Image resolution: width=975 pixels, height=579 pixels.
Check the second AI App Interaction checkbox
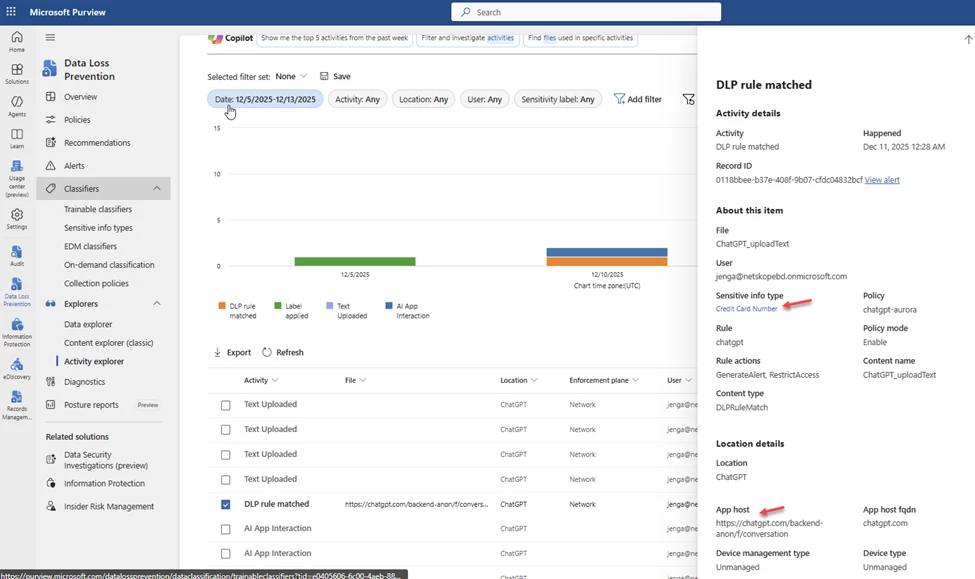226,554
